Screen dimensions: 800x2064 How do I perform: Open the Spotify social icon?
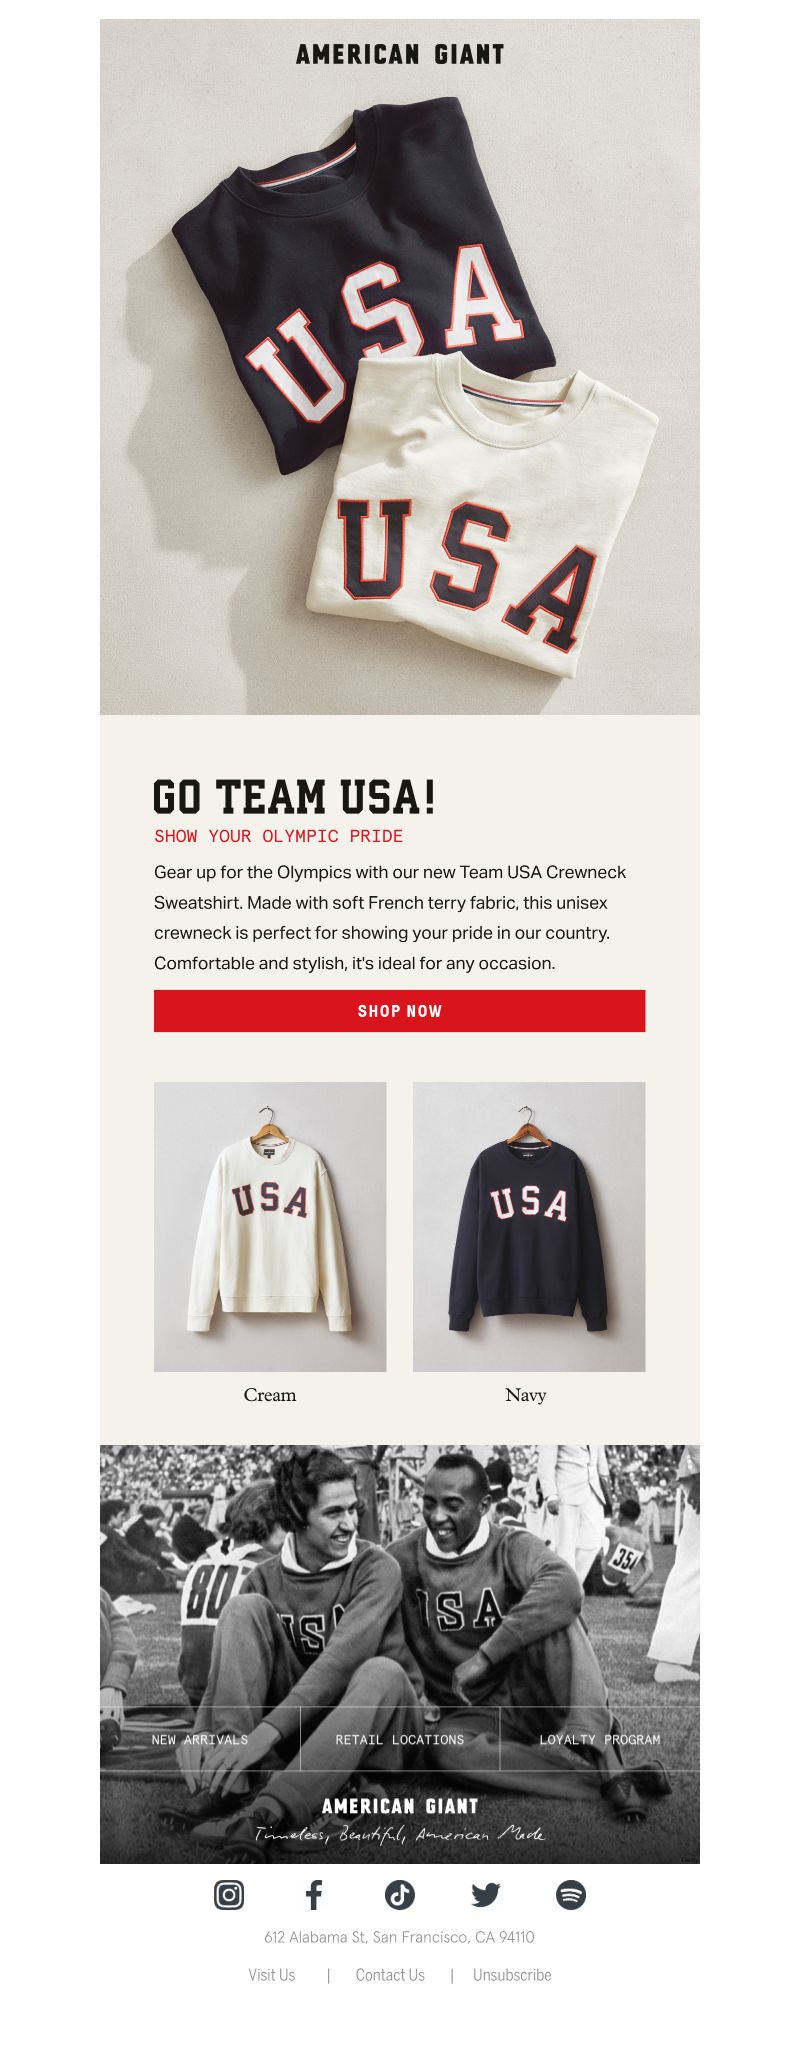click(571, 1894)
